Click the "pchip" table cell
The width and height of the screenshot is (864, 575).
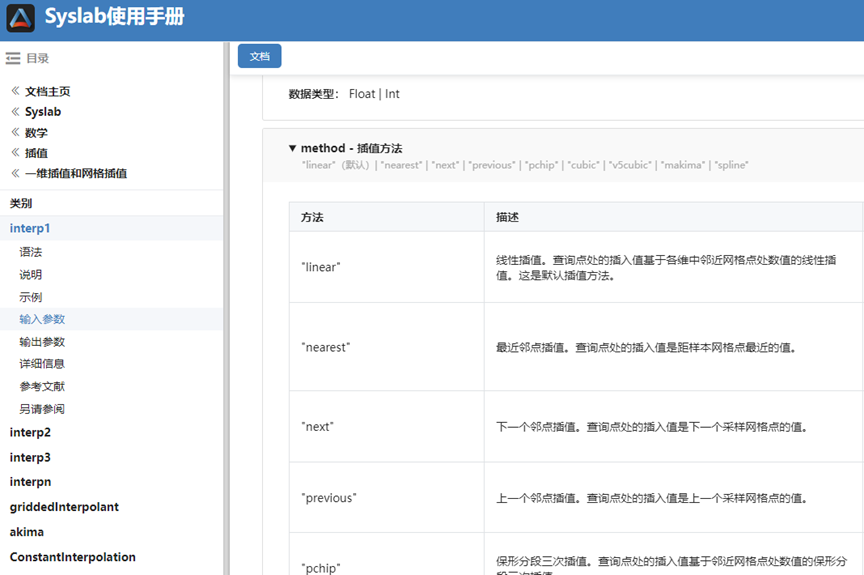[387, 554]
